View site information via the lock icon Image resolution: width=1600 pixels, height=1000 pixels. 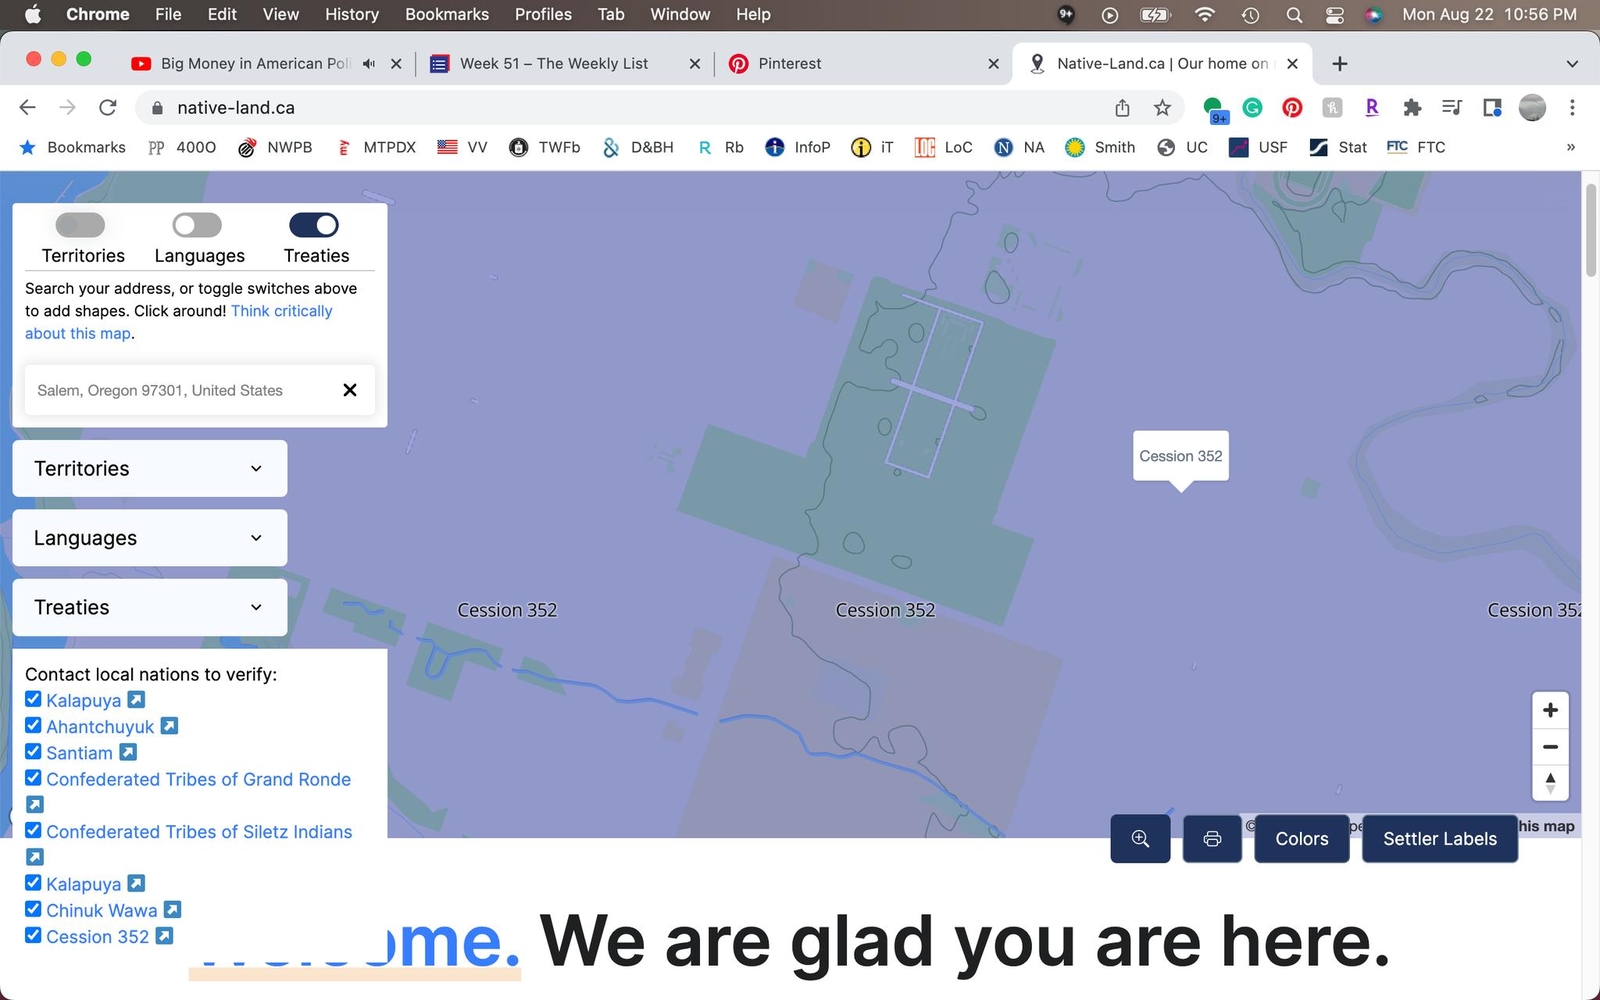pyautogui.click(x=156, y=108)
